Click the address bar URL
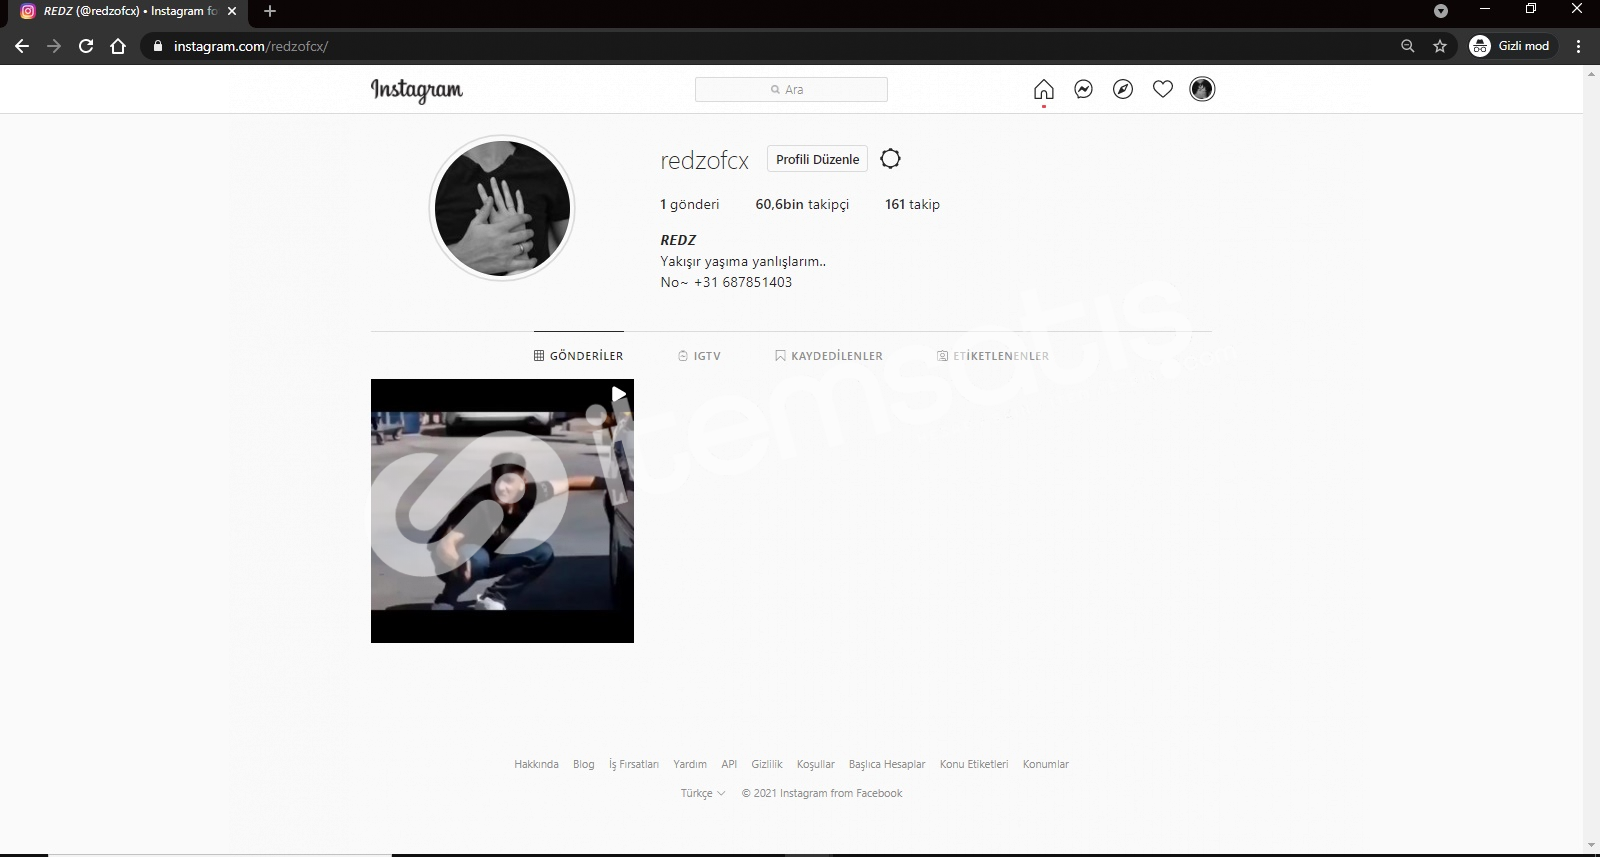Image resolution: width=1600 pixels, height=857 pixels. tap(251, 46)
